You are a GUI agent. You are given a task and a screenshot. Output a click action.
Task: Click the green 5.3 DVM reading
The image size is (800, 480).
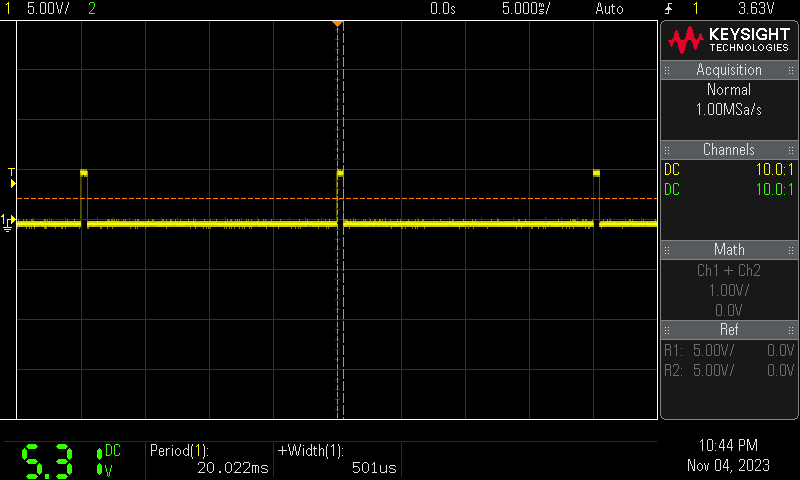coord(47,460)
